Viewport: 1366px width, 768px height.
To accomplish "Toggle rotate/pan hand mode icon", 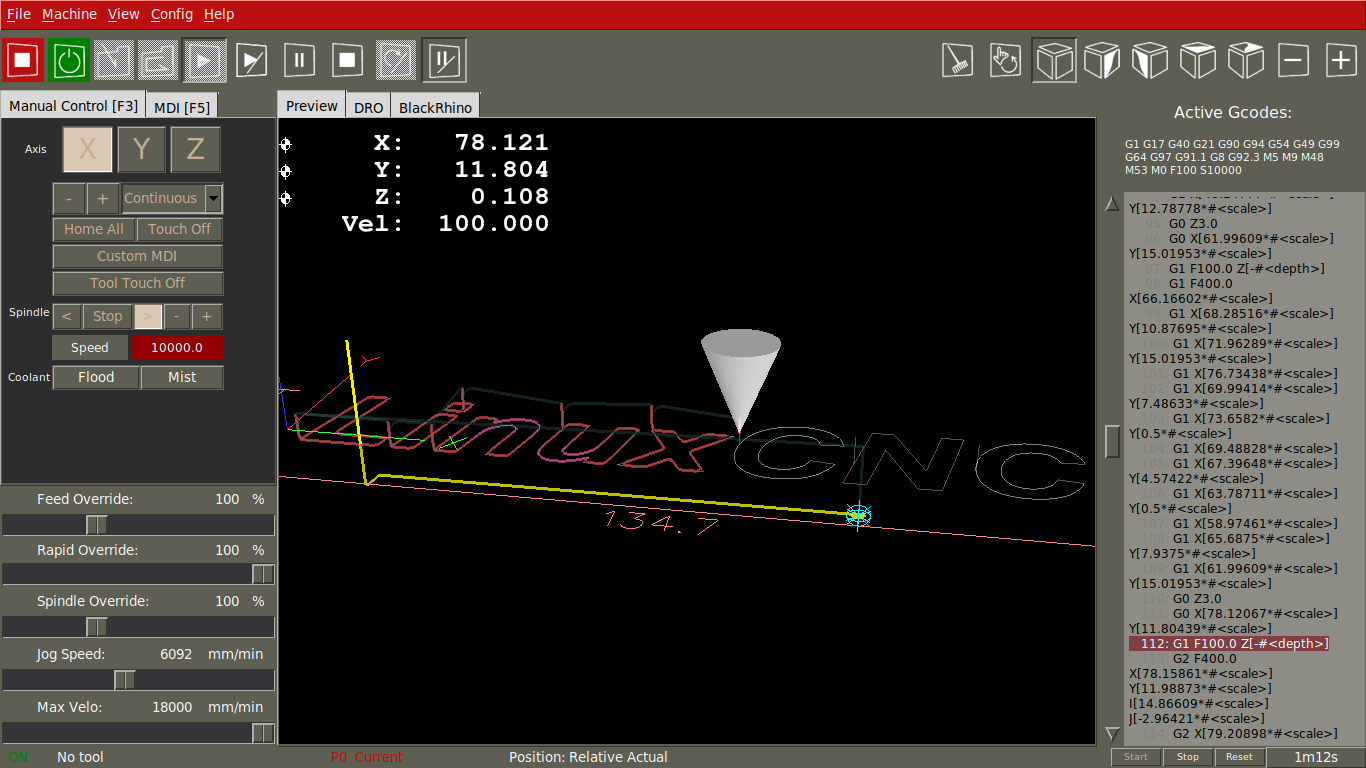I will [1005, 61].
